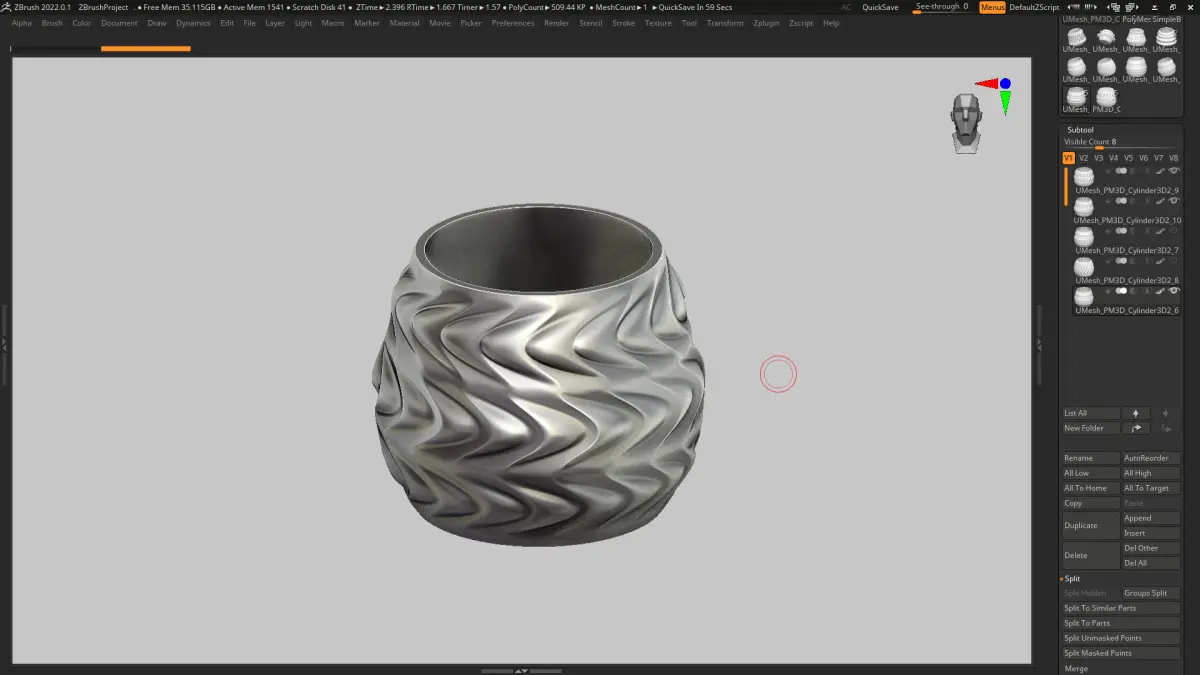Toggle visibility eye of UMesh_PM3D_Cylinder3D2_10
The height and width of the screenshot is (675, 1200).
coord(1174,201)
